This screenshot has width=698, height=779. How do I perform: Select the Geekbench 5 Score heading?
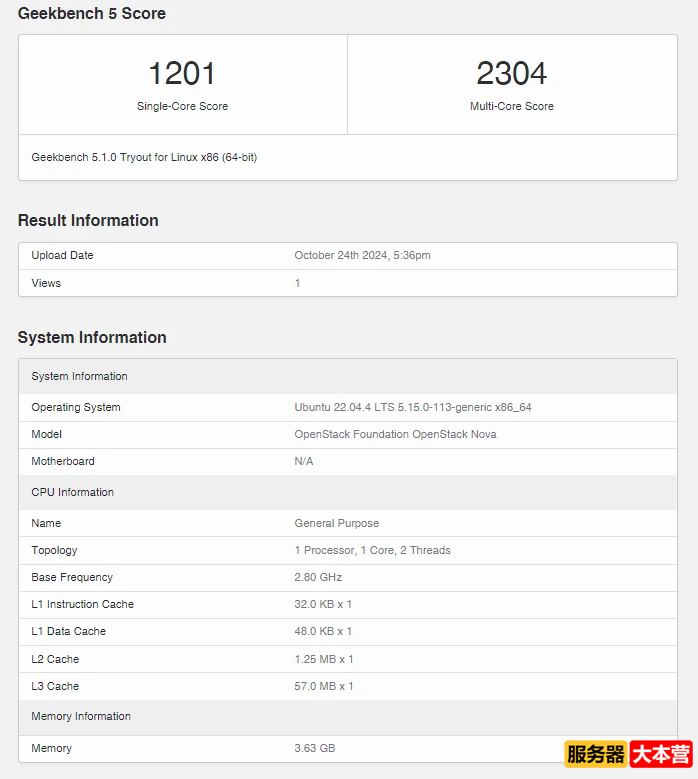coord(92,14)
